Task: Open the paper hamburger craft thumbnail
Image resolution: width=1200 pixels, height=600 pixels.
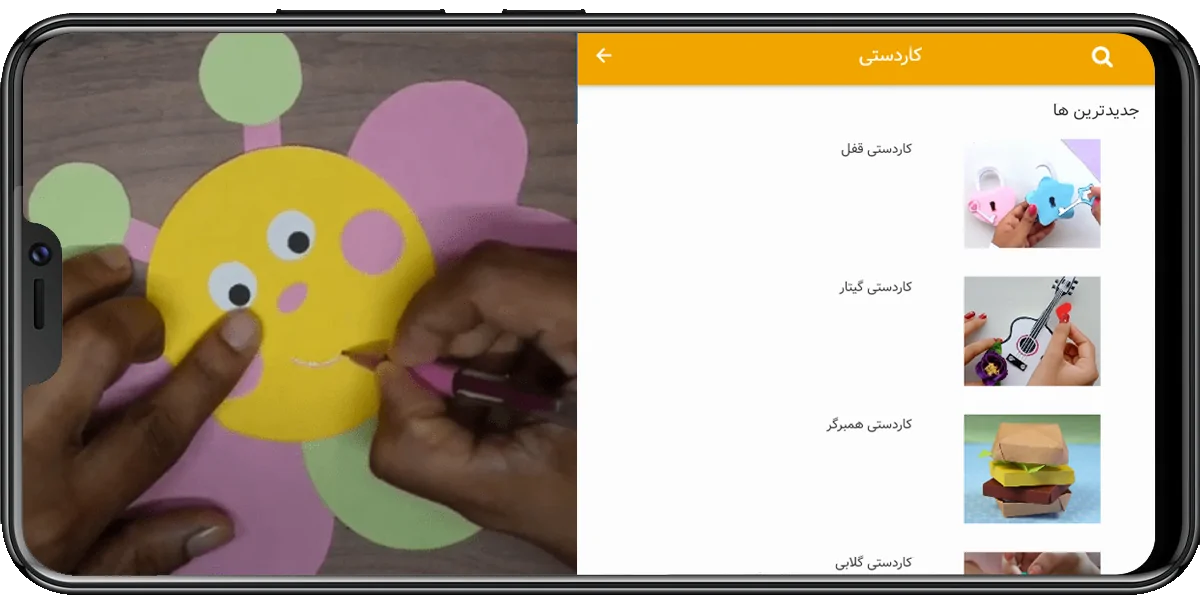Action: pos(1032,469)
